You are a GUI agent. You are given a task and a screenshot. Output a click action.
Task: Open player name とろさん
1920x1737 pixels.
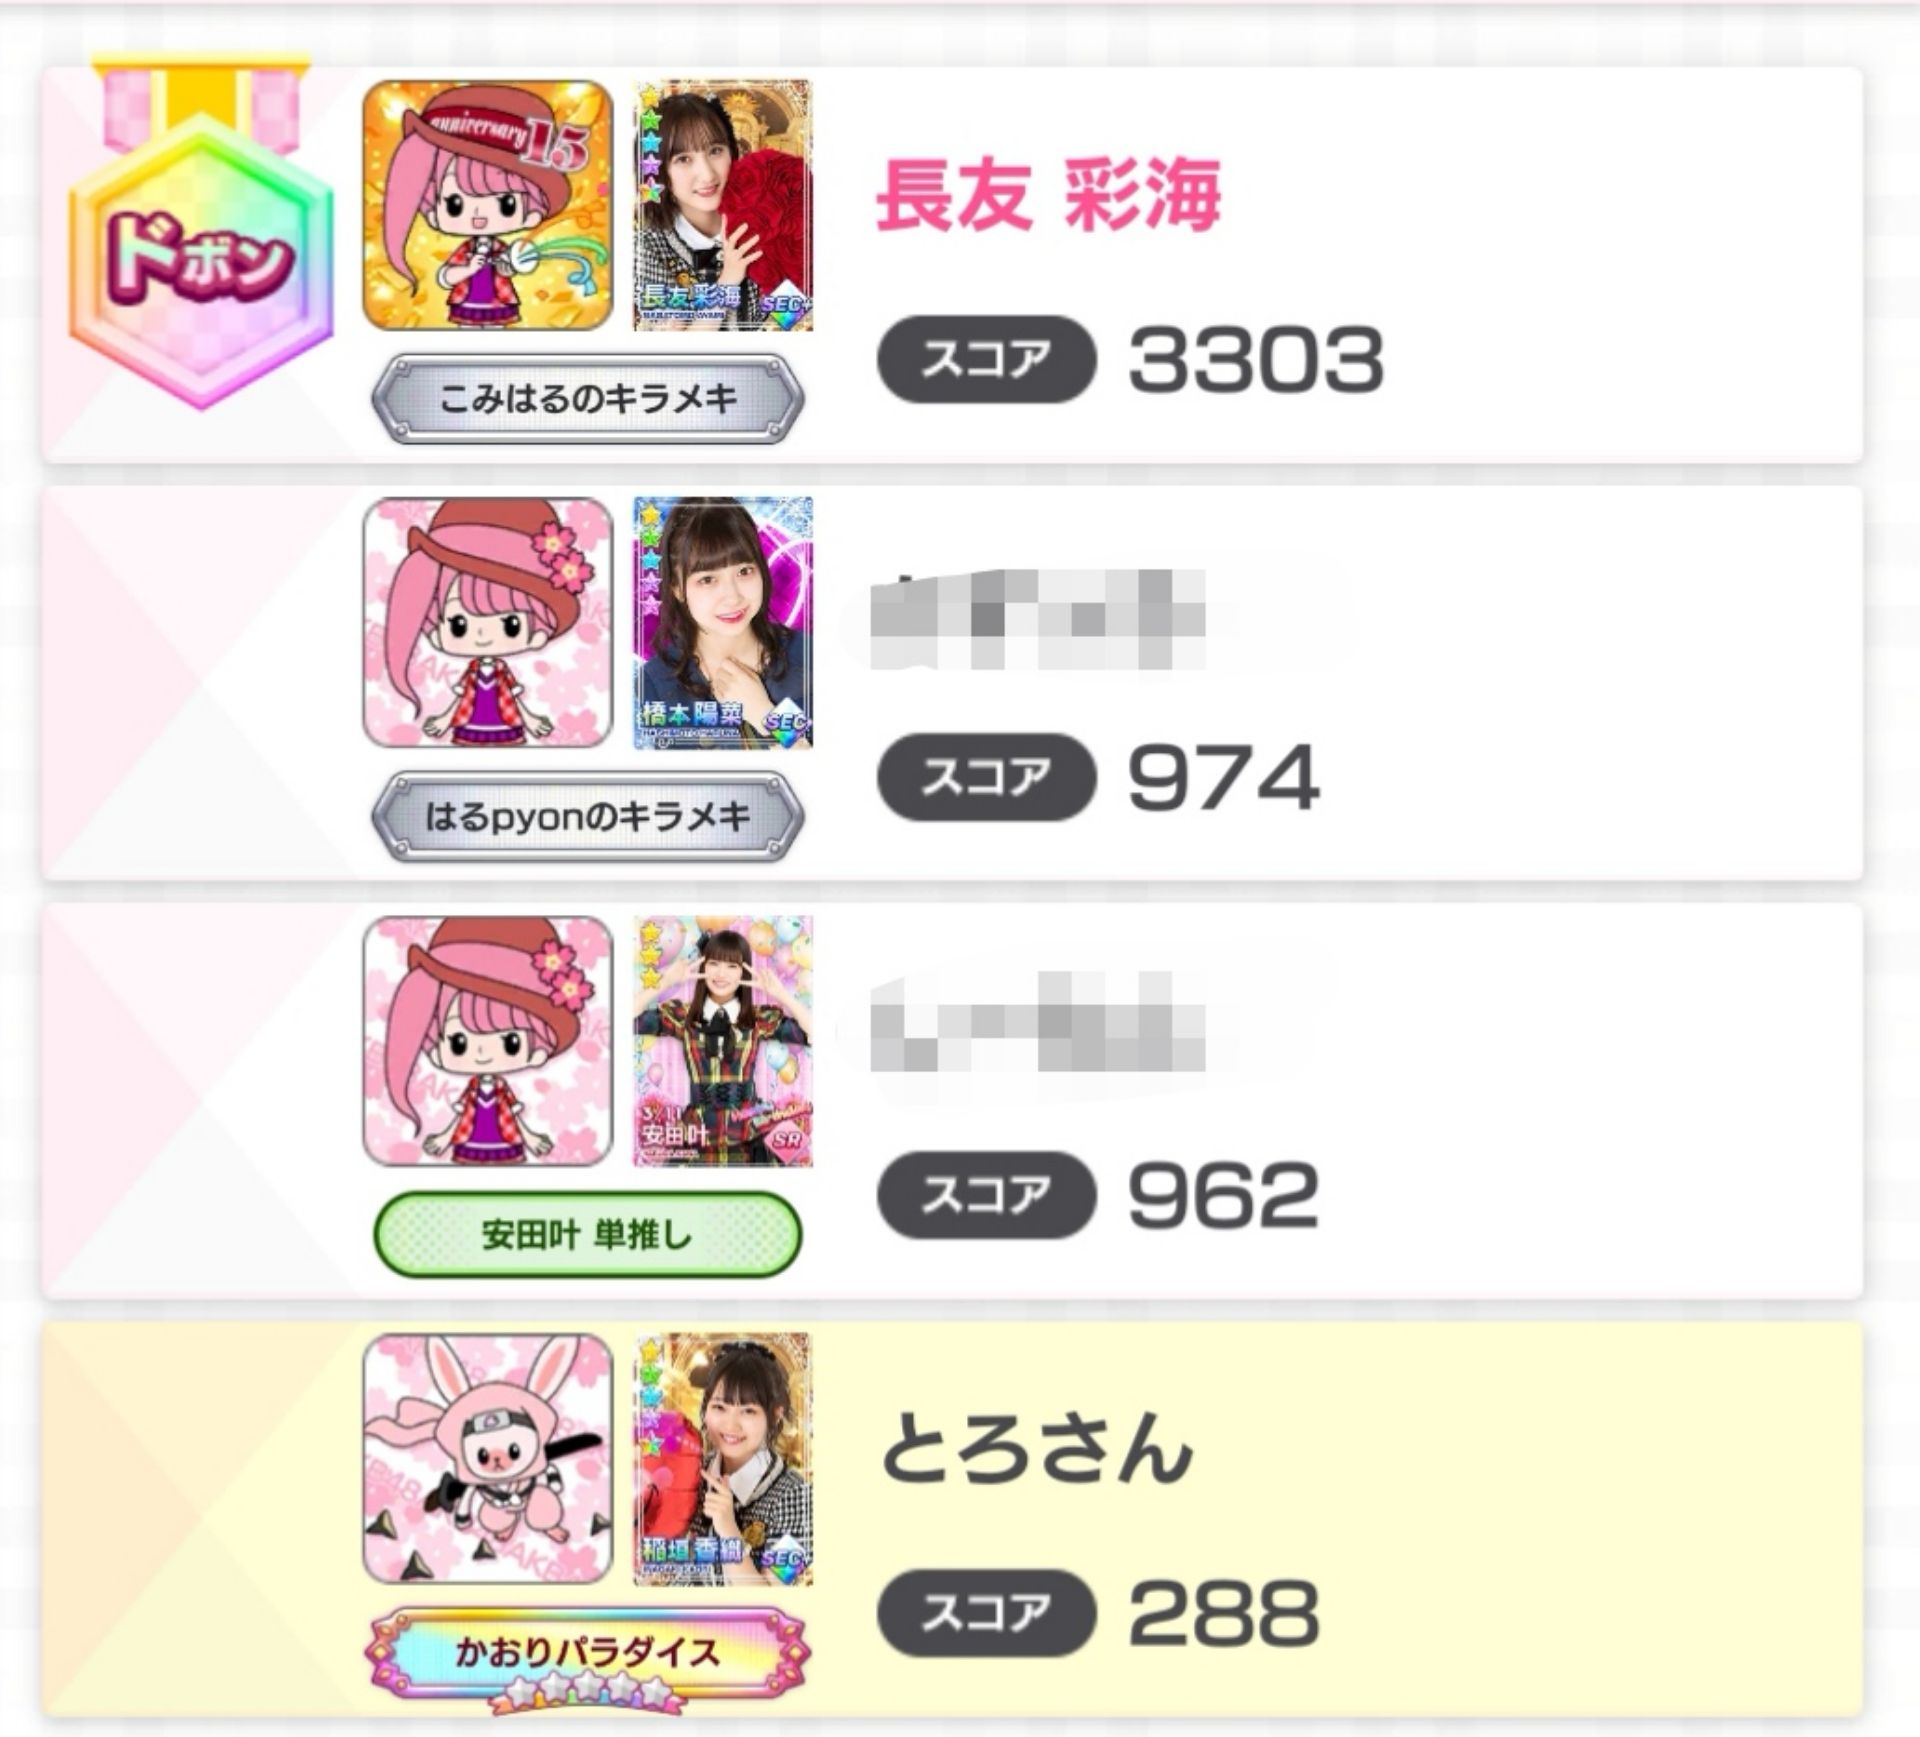point(1036,1447)
